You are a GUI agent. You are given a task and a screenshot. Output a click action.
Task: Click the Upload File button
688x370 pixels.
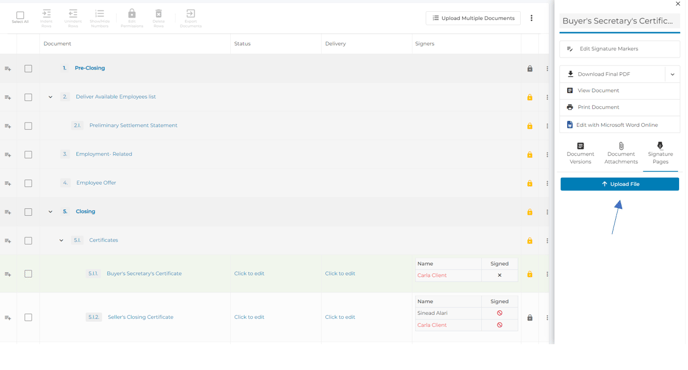(620, 184)
